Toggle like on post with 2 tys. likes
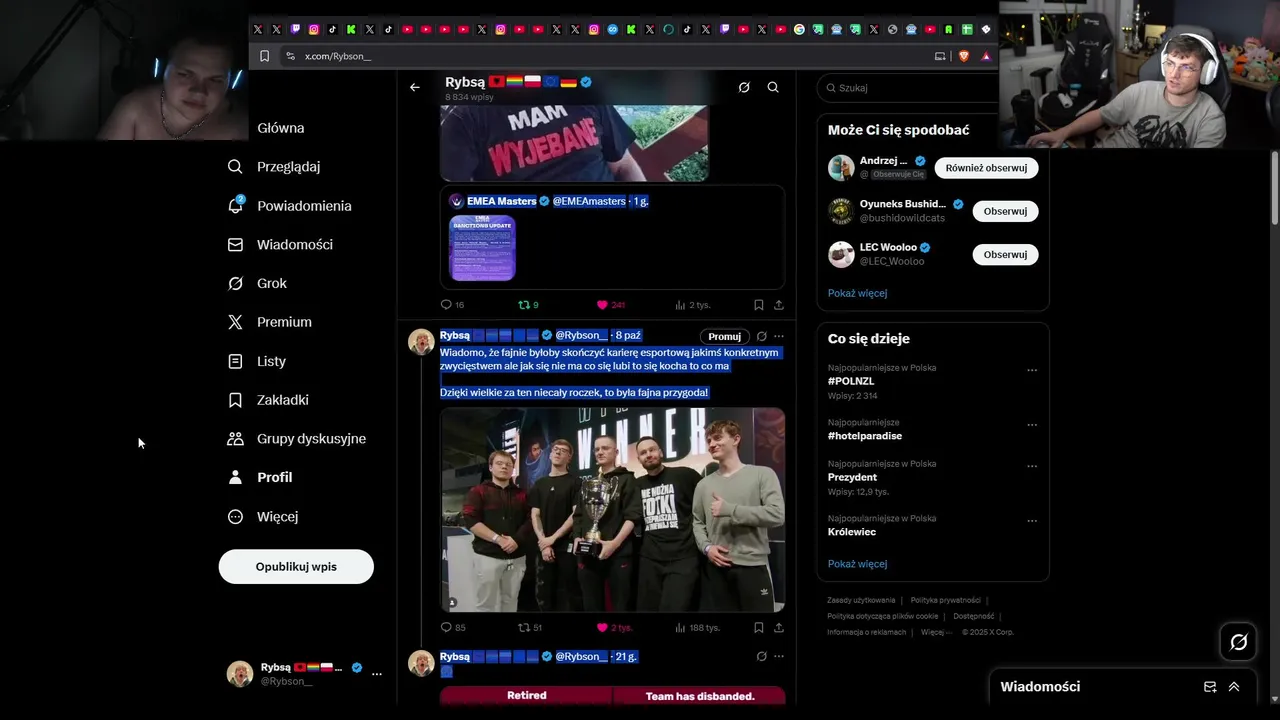This screenshot has width=1280, height=720. point(614,628)
